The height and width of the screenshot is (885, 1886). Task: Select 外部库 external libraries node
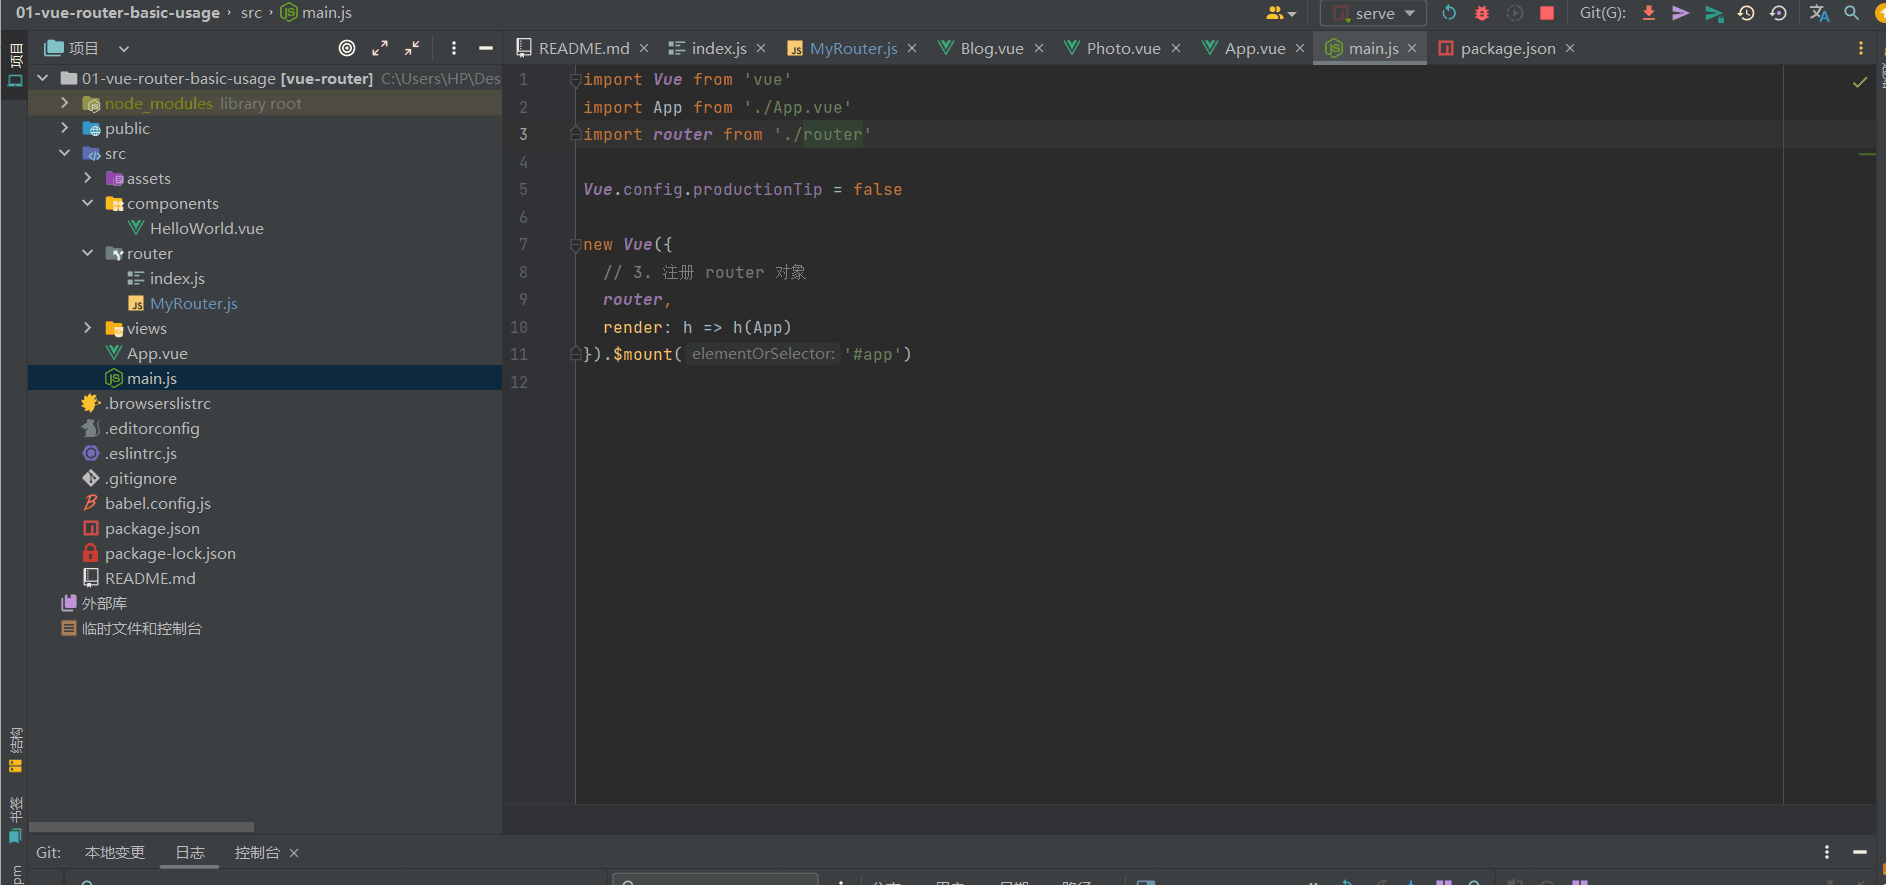(104, 603)
